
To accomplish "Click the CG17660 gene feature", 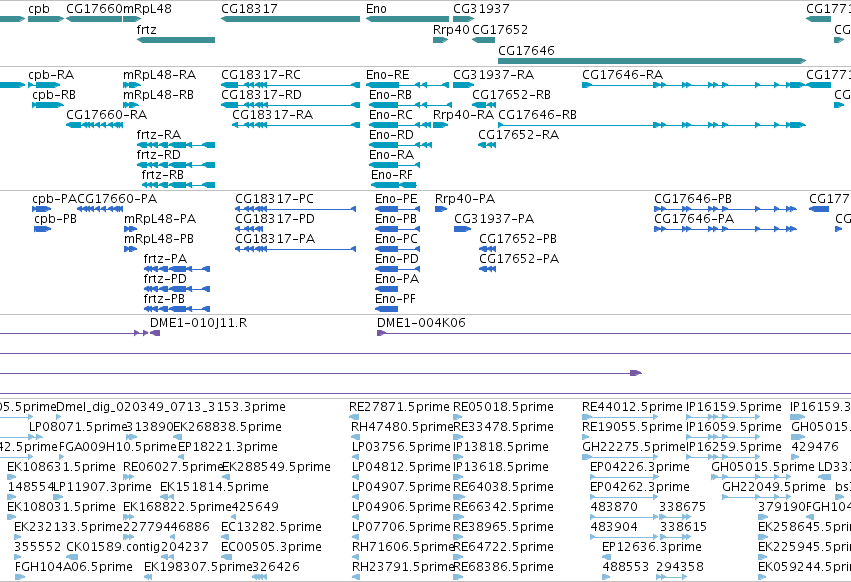I will click(x=94, y=19).
